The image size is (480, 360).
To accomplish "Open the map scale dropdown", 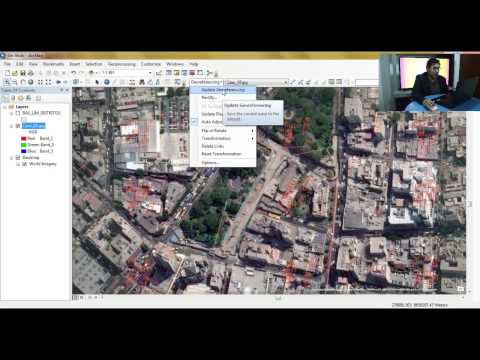I will click(150, 73).
